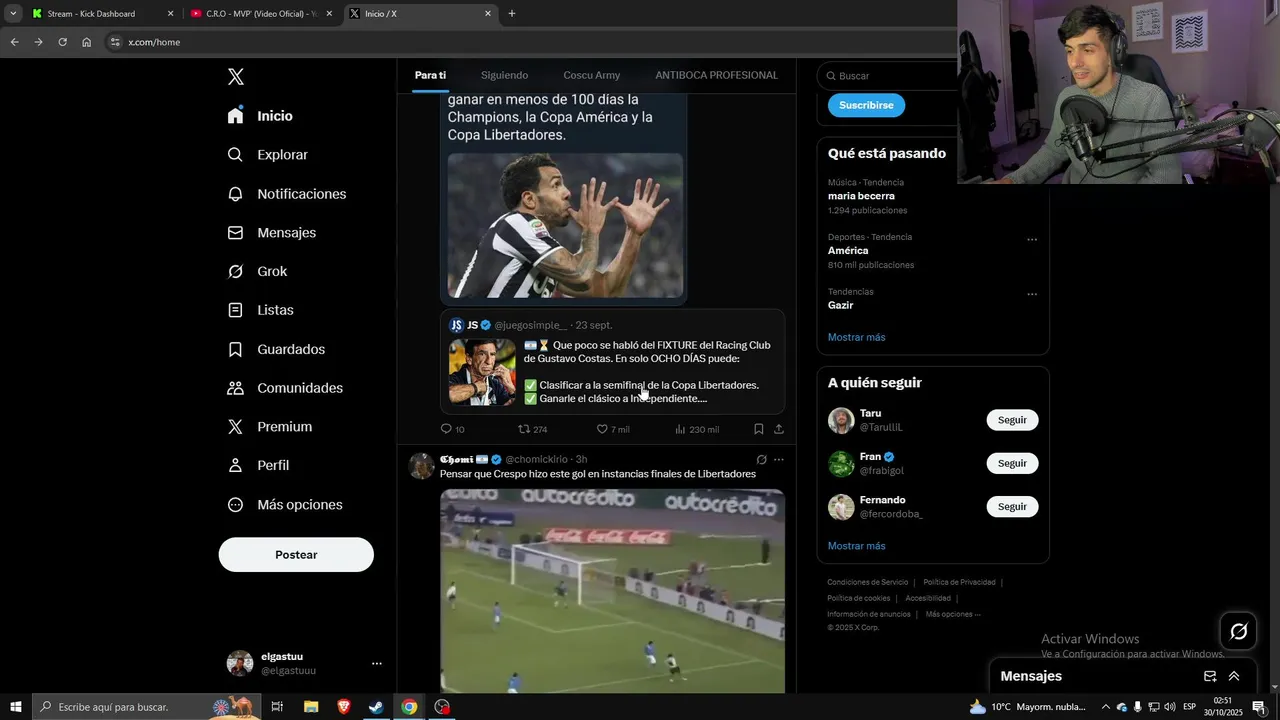
Task: Open the Windows Start menu
Action: coord(16,707)
